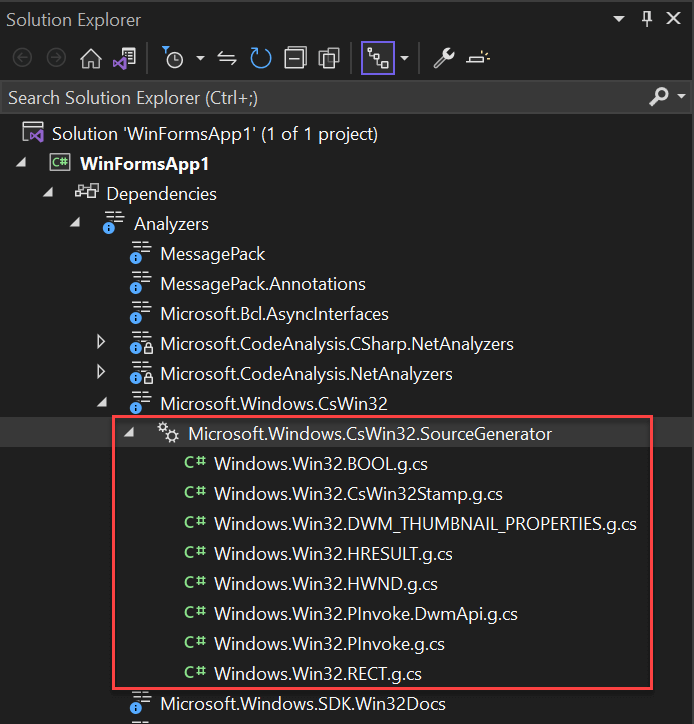Collapse Microsoft.Windows.CsWin32.SourceGenerator node
Viewport: 694px width, 724px height.
(129, 433)
